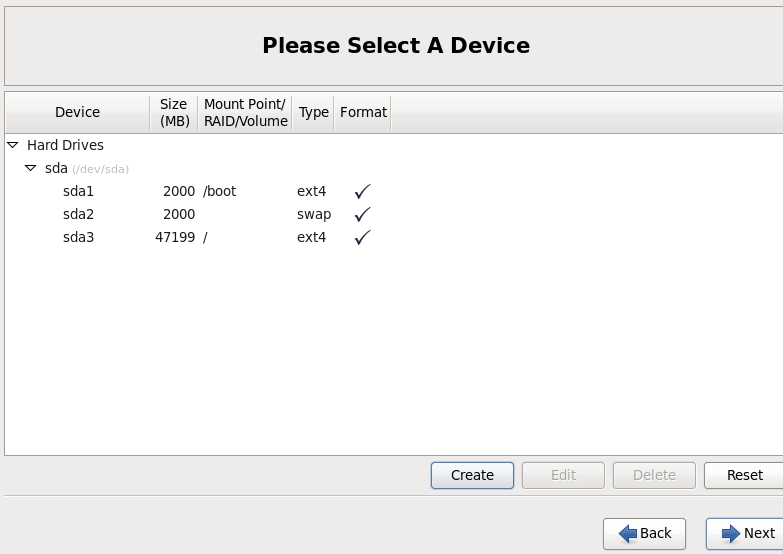This screenshot has height=554, width=783.
Task: Click the sda1 format checkmark
Action: 363,191
